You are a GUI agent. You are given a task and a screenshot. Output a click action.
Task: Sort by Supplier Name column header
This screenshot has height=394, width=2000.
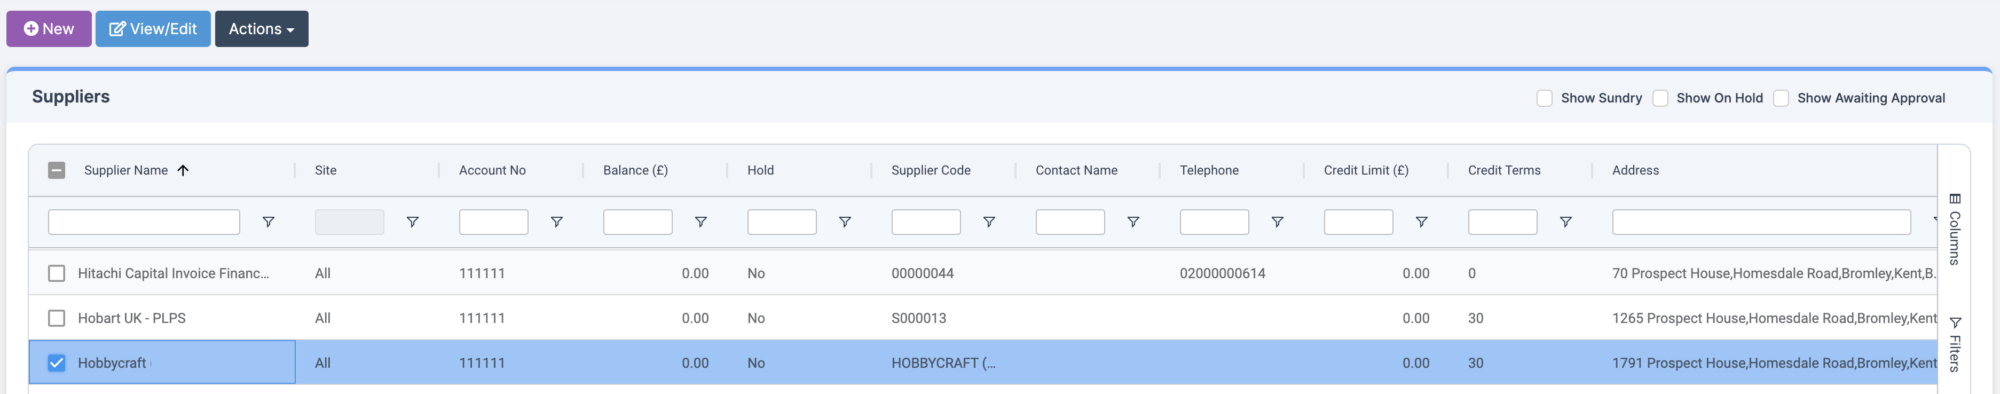[x=126, y=170]
